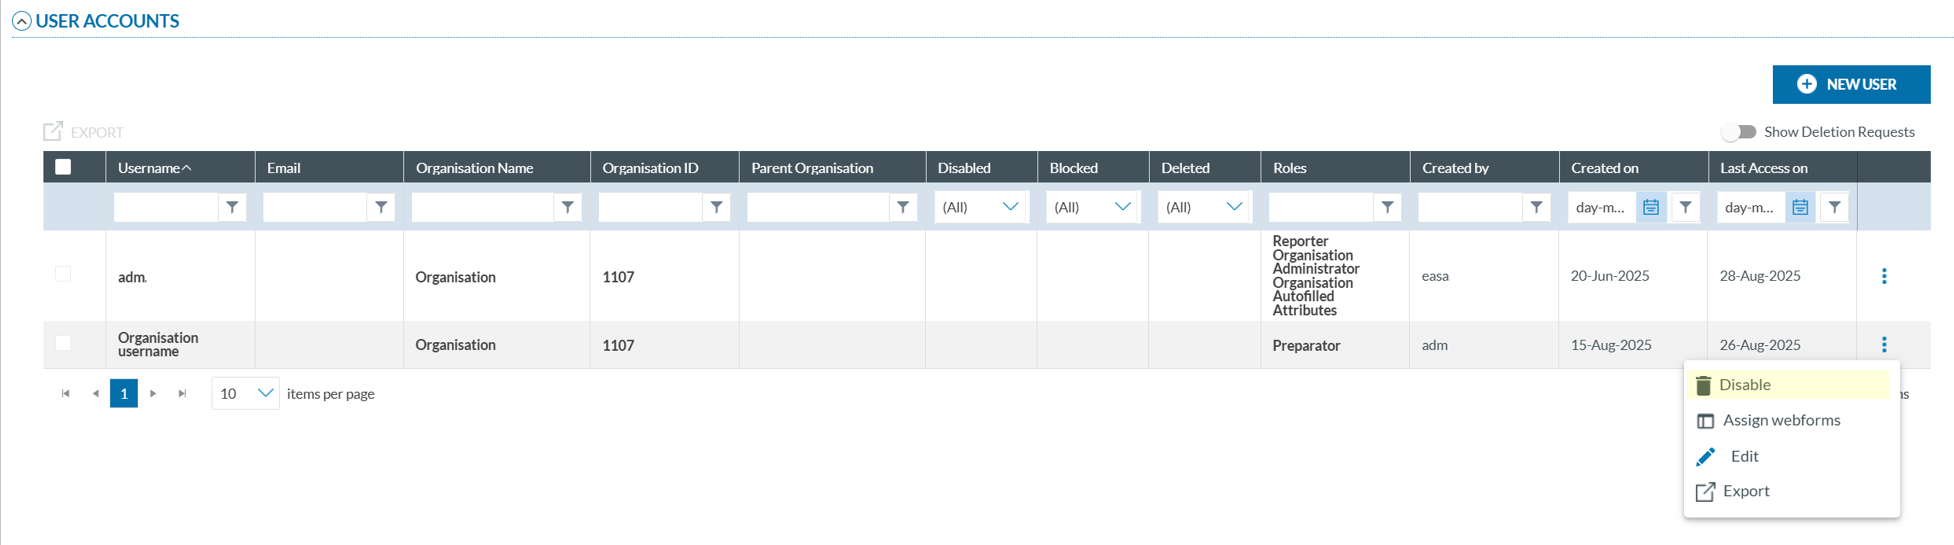Select the checkbox for adm. user row
Image resolution: width=1954 pixels, height=545 pixels.
[63, 274]
